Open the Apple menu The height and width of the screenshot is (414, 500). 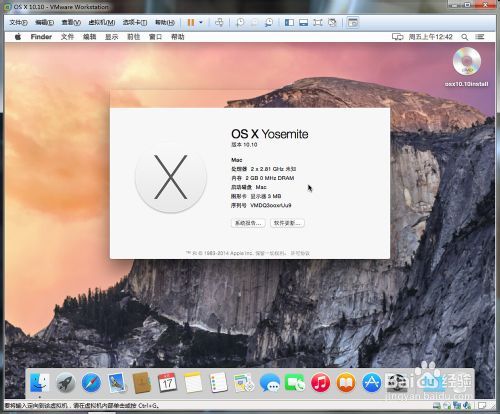tap(18, 37)
